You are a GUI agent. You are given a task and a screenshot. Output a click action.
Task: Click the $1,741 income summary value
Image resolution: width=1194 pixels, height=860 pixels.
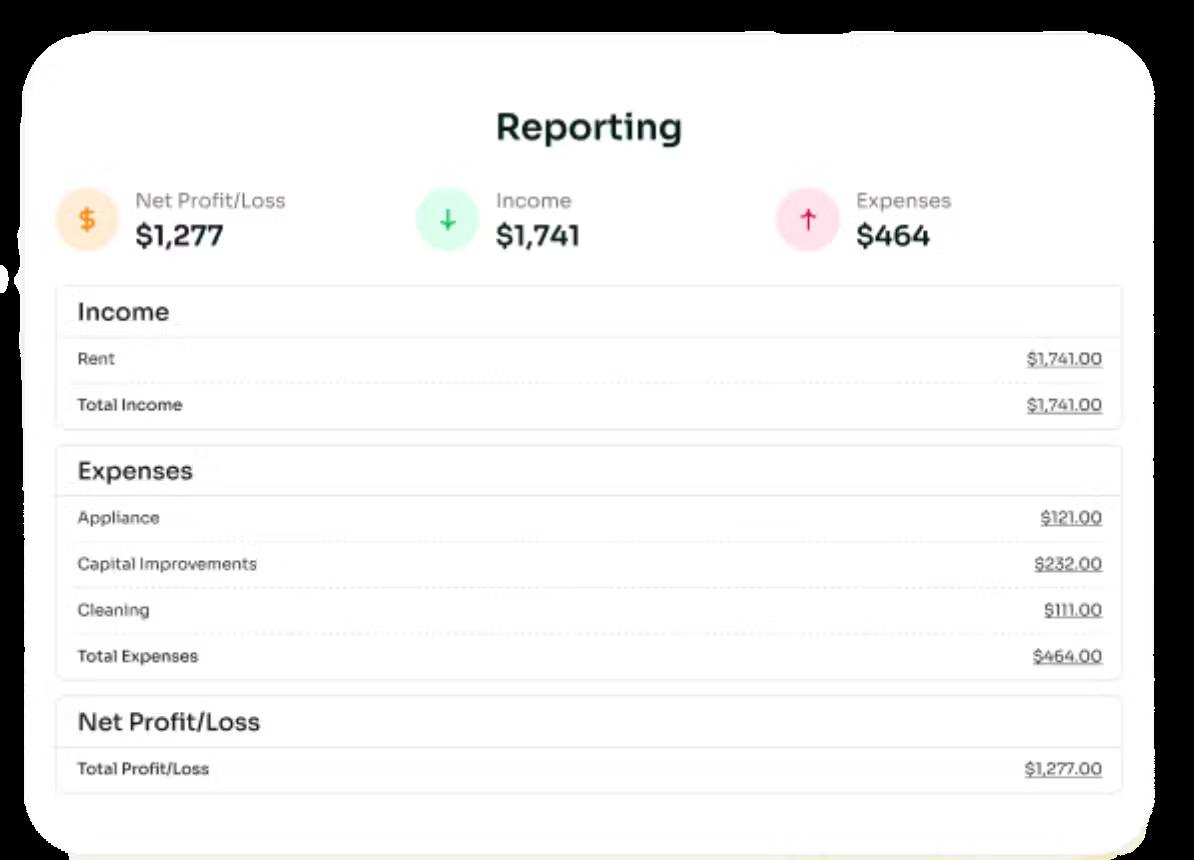click(x=538, y=236)
